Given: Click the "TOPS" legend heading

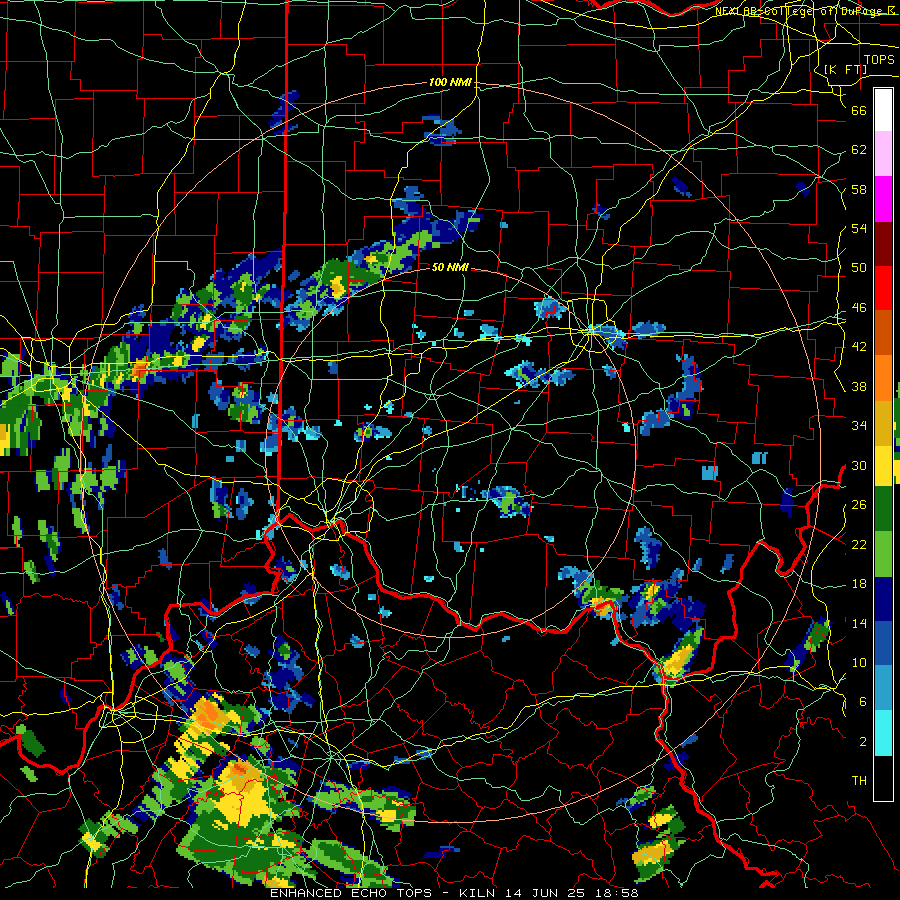Looking at the screenshot, I should coord(879,59).
